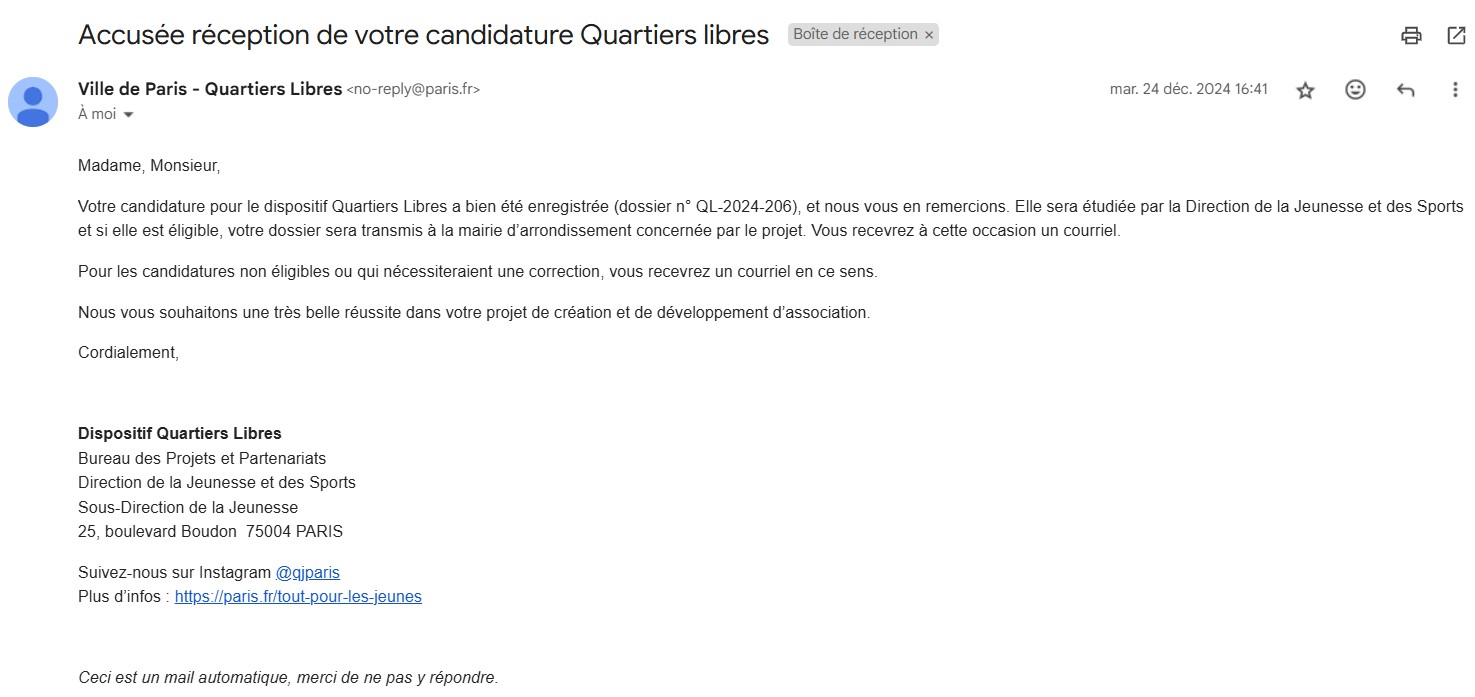Click the no-reply@paris.fr email address
The image size is (1475, 697).
click(413, 90)
